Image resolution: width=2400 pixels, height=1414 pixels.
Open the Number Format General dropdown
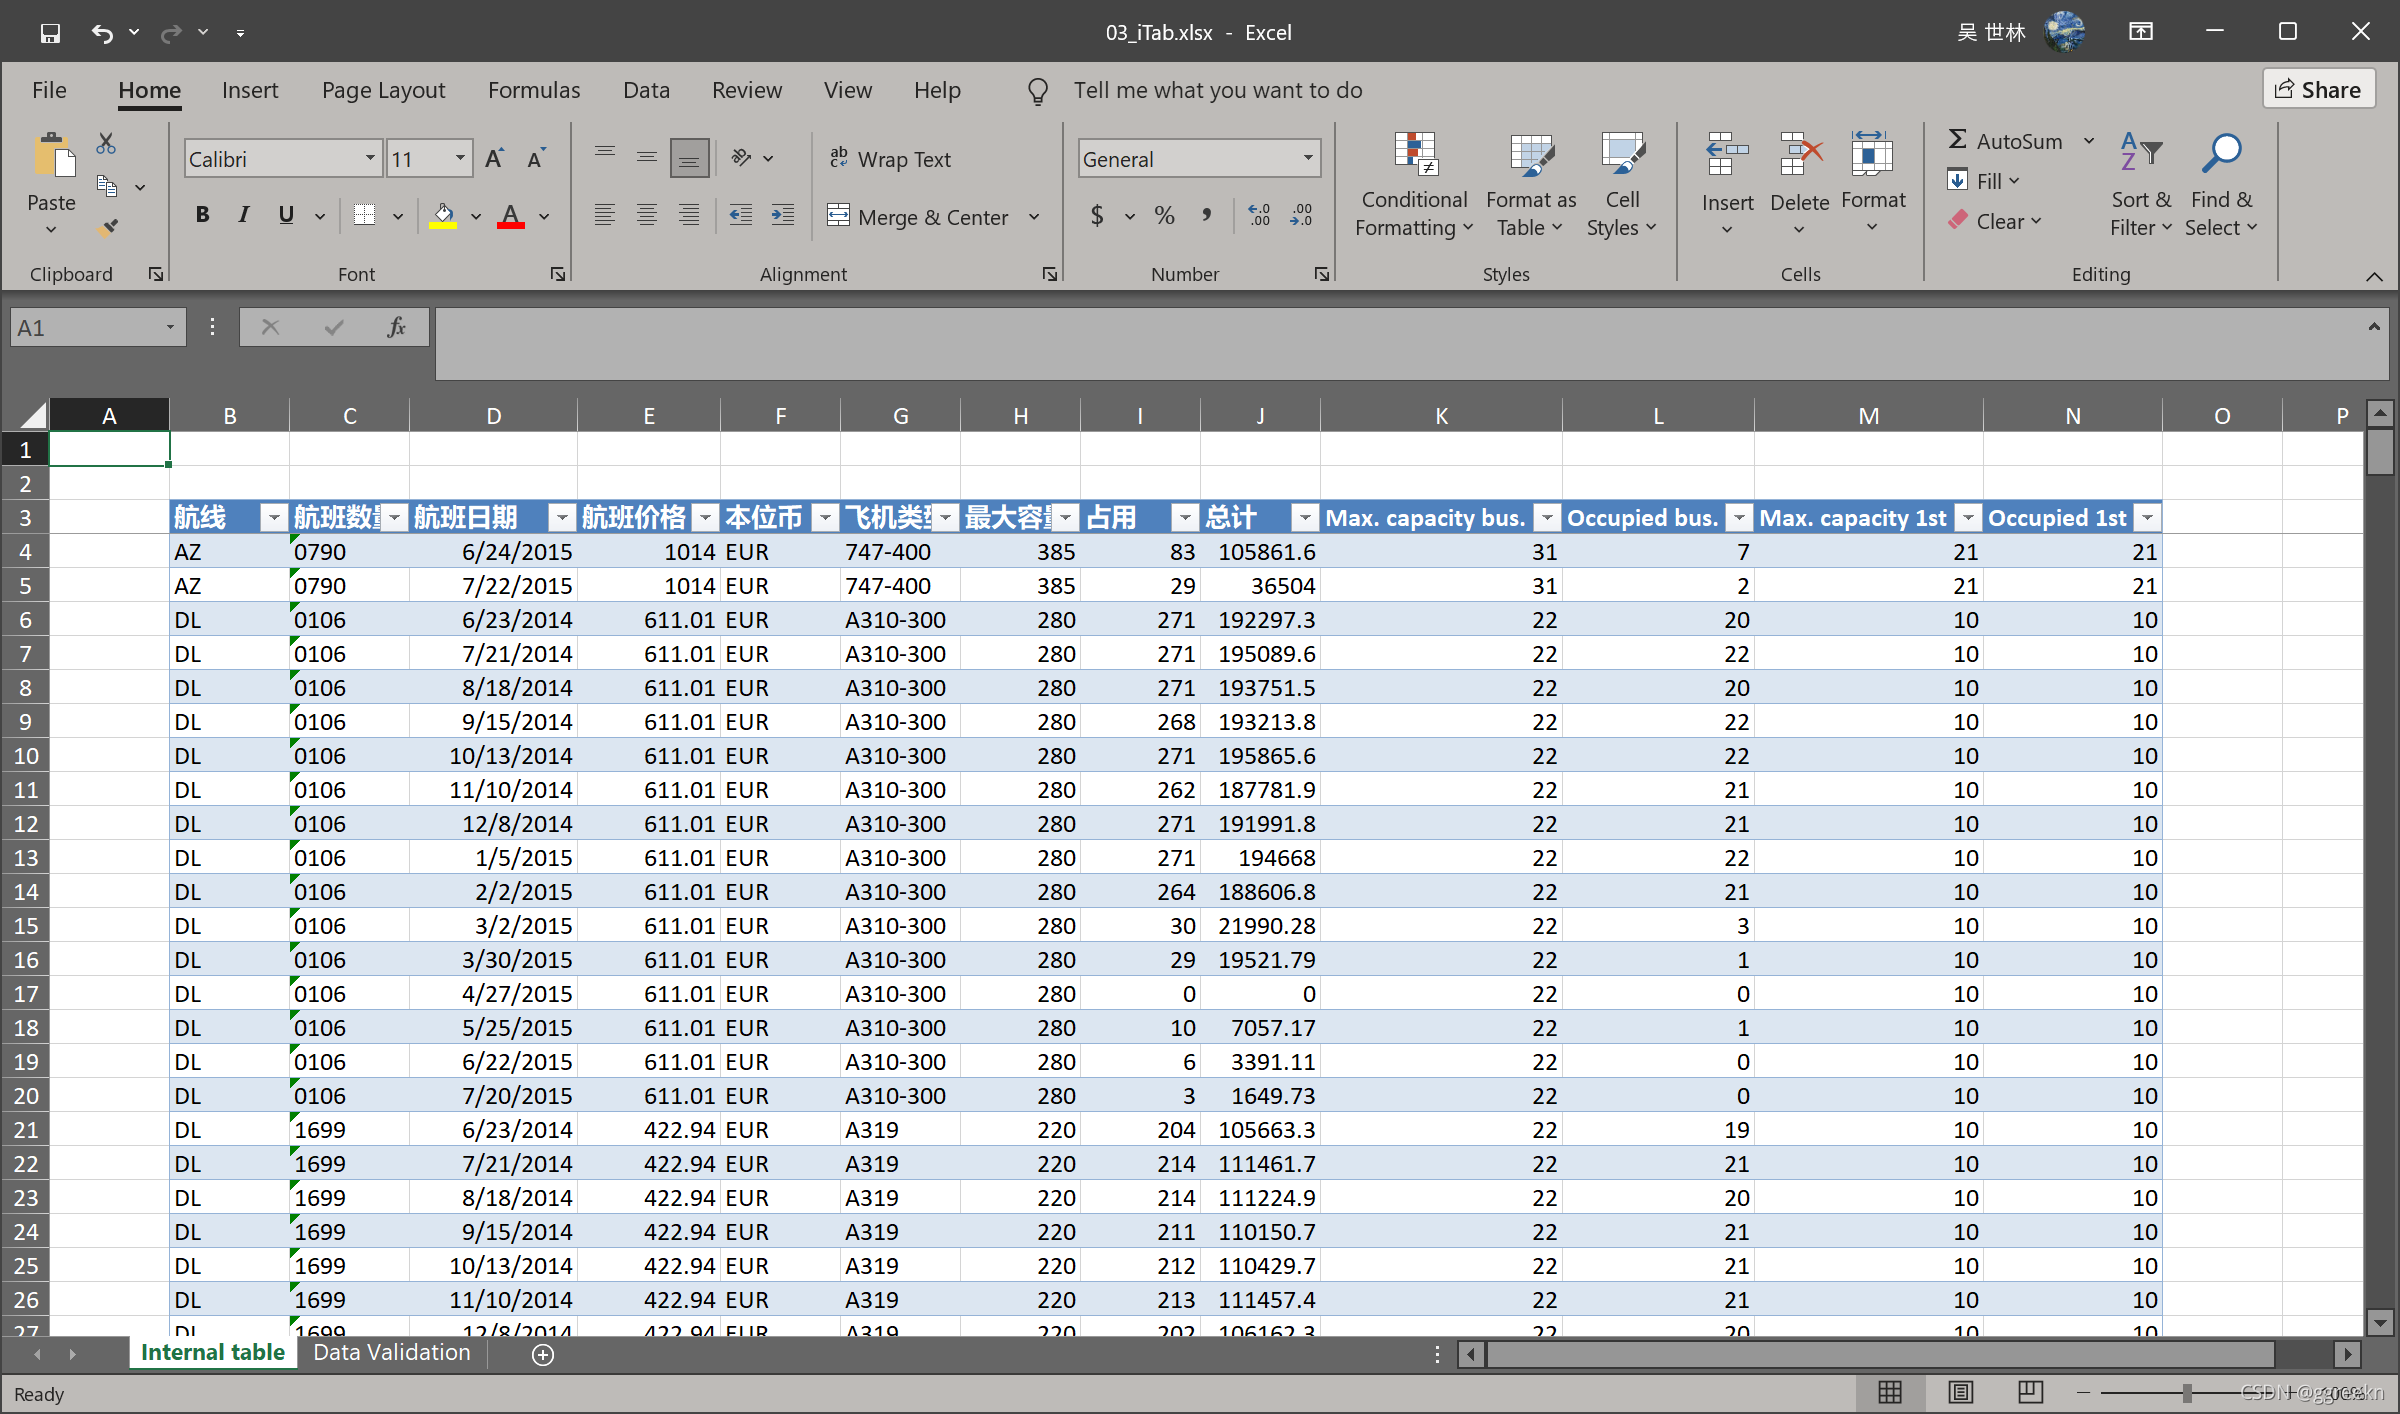tap(1307, 158)
